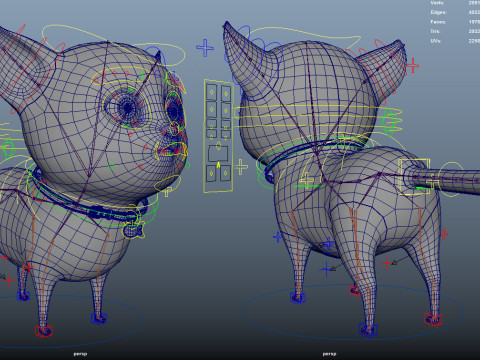
Task: Click the persp camera label under the front view
Action: pyautogui.click(x=80, y=354)
